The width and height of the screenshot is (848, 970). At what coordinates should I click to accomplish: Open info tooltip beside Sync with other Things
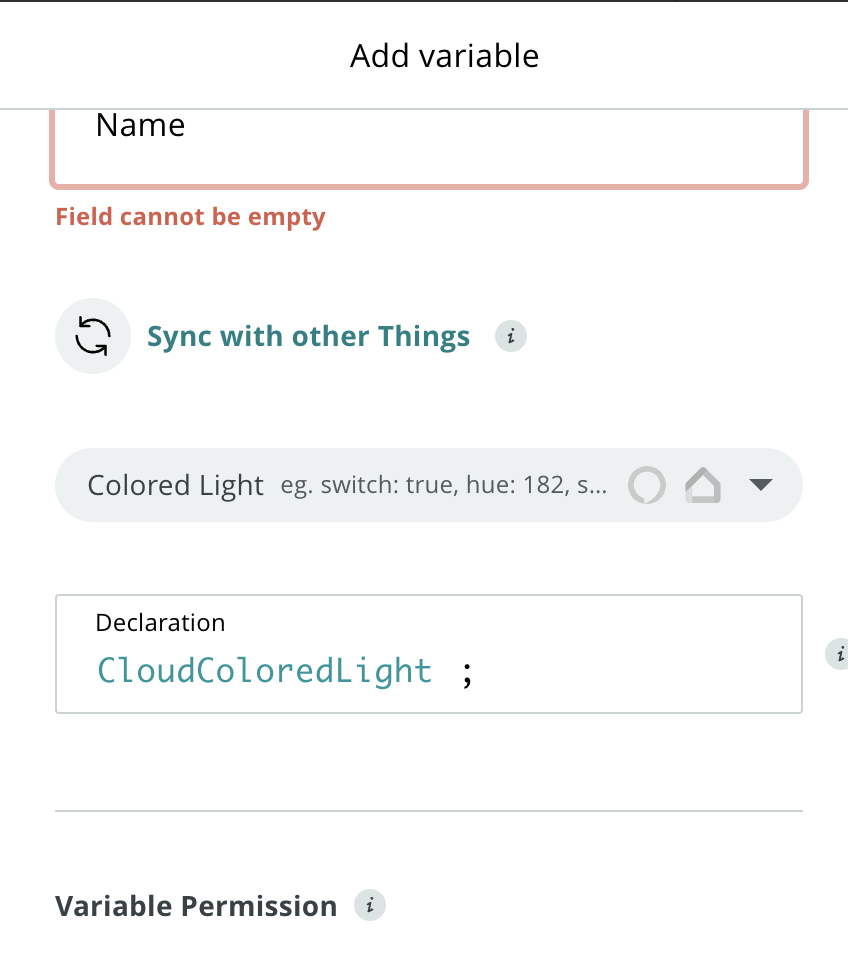(x=511, y=336)
